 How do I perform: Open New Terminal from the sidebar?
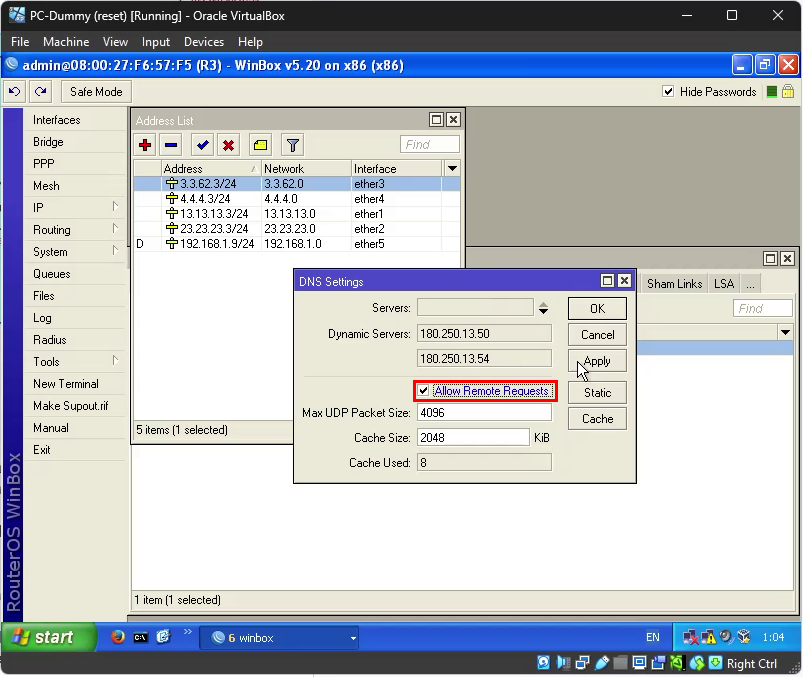[x=66, y=384]
